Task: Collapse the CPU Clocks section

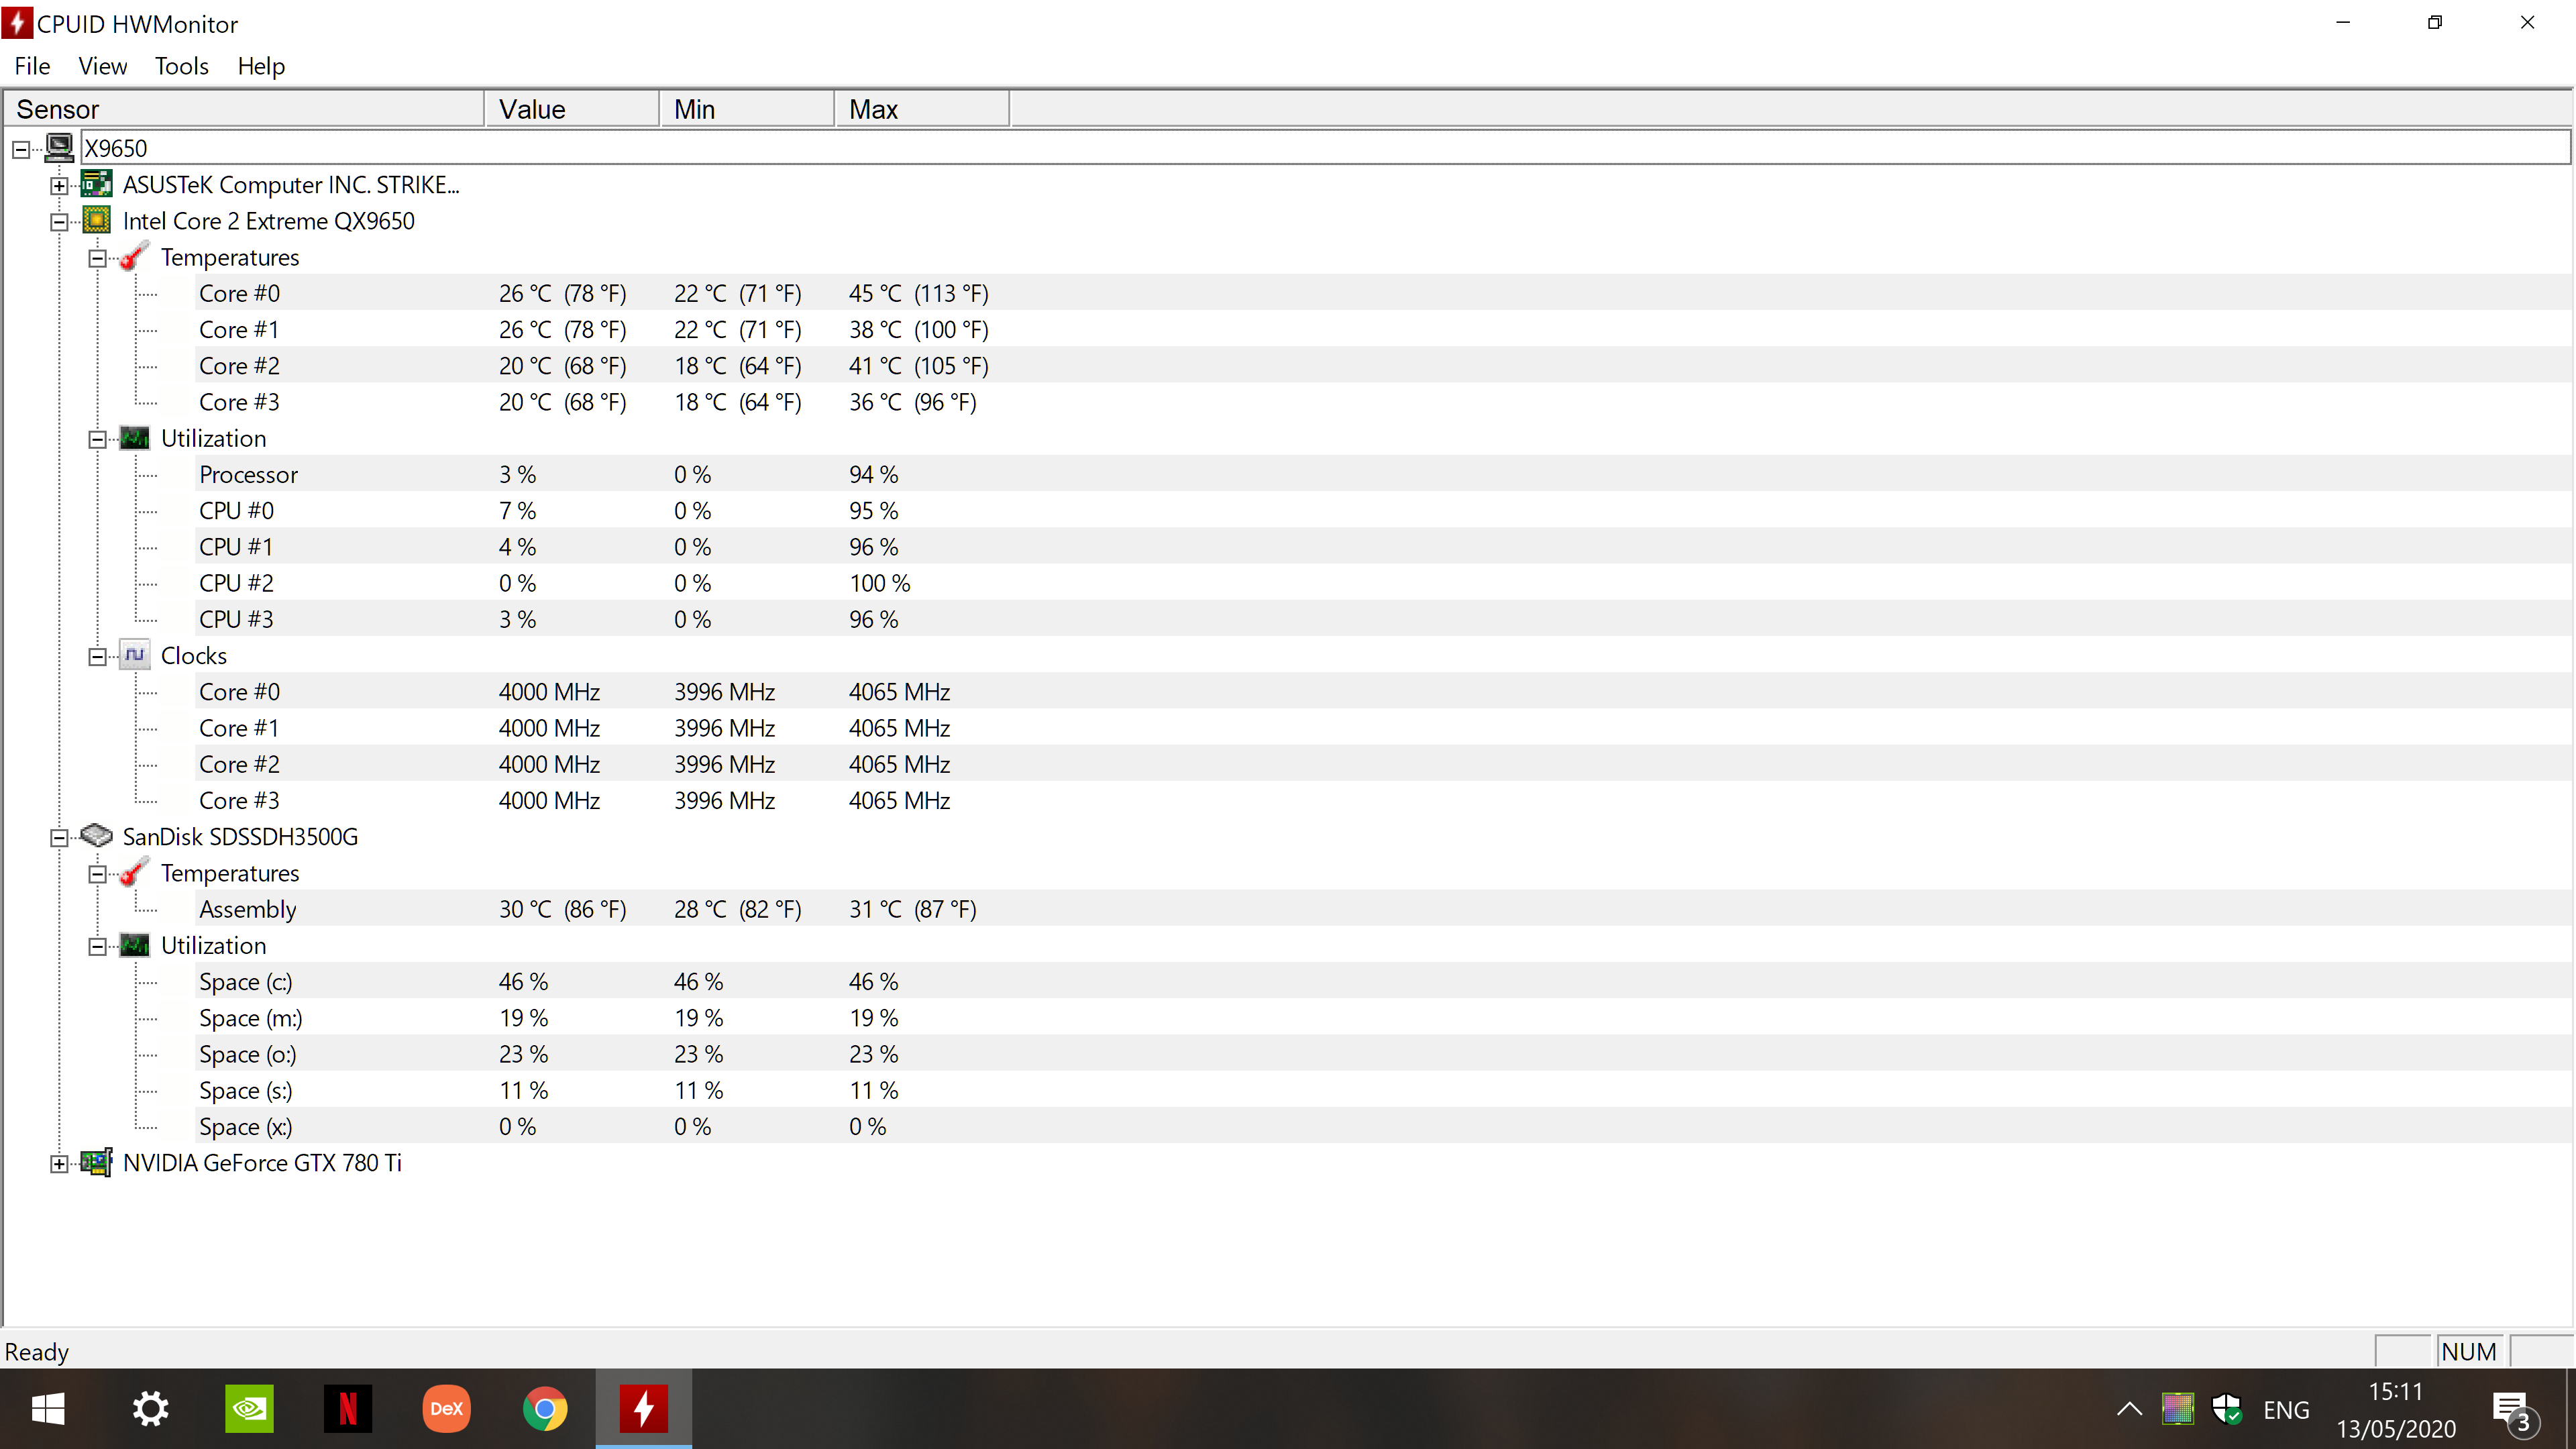Action: 97,657
